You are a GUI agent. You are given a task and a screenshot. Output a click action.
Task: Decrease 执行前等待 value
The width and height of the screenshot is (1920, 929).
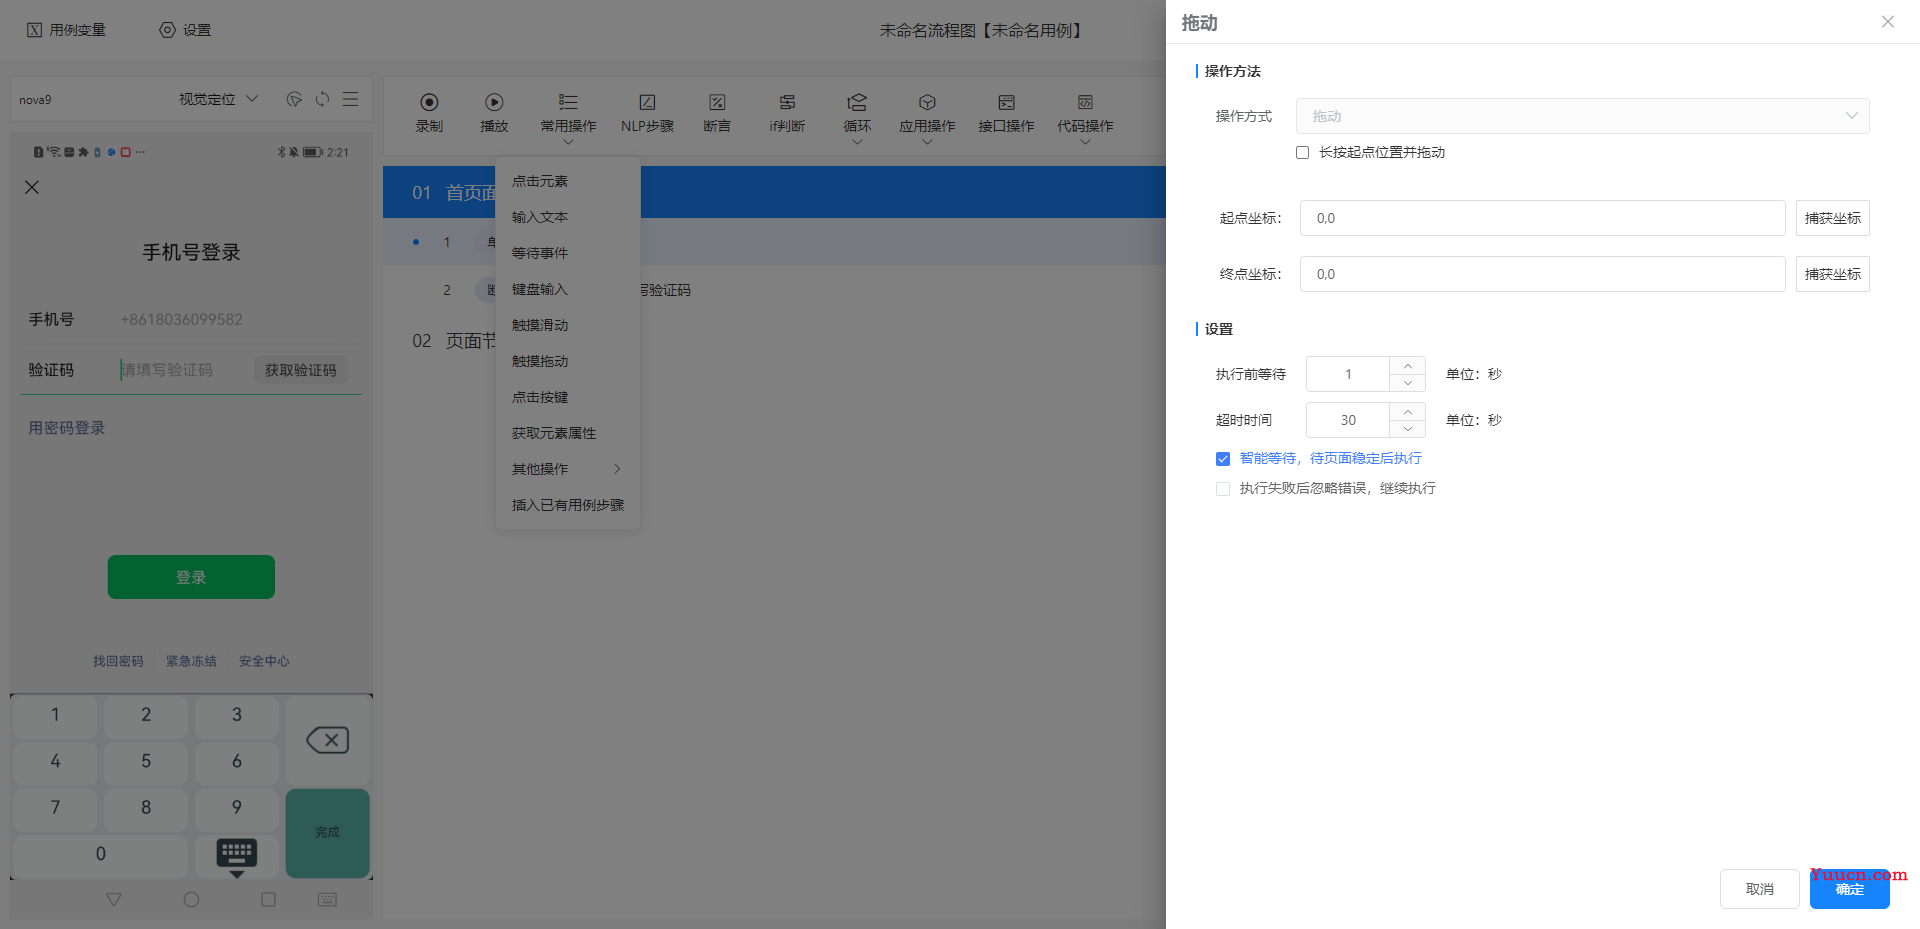coord(1407,383)
